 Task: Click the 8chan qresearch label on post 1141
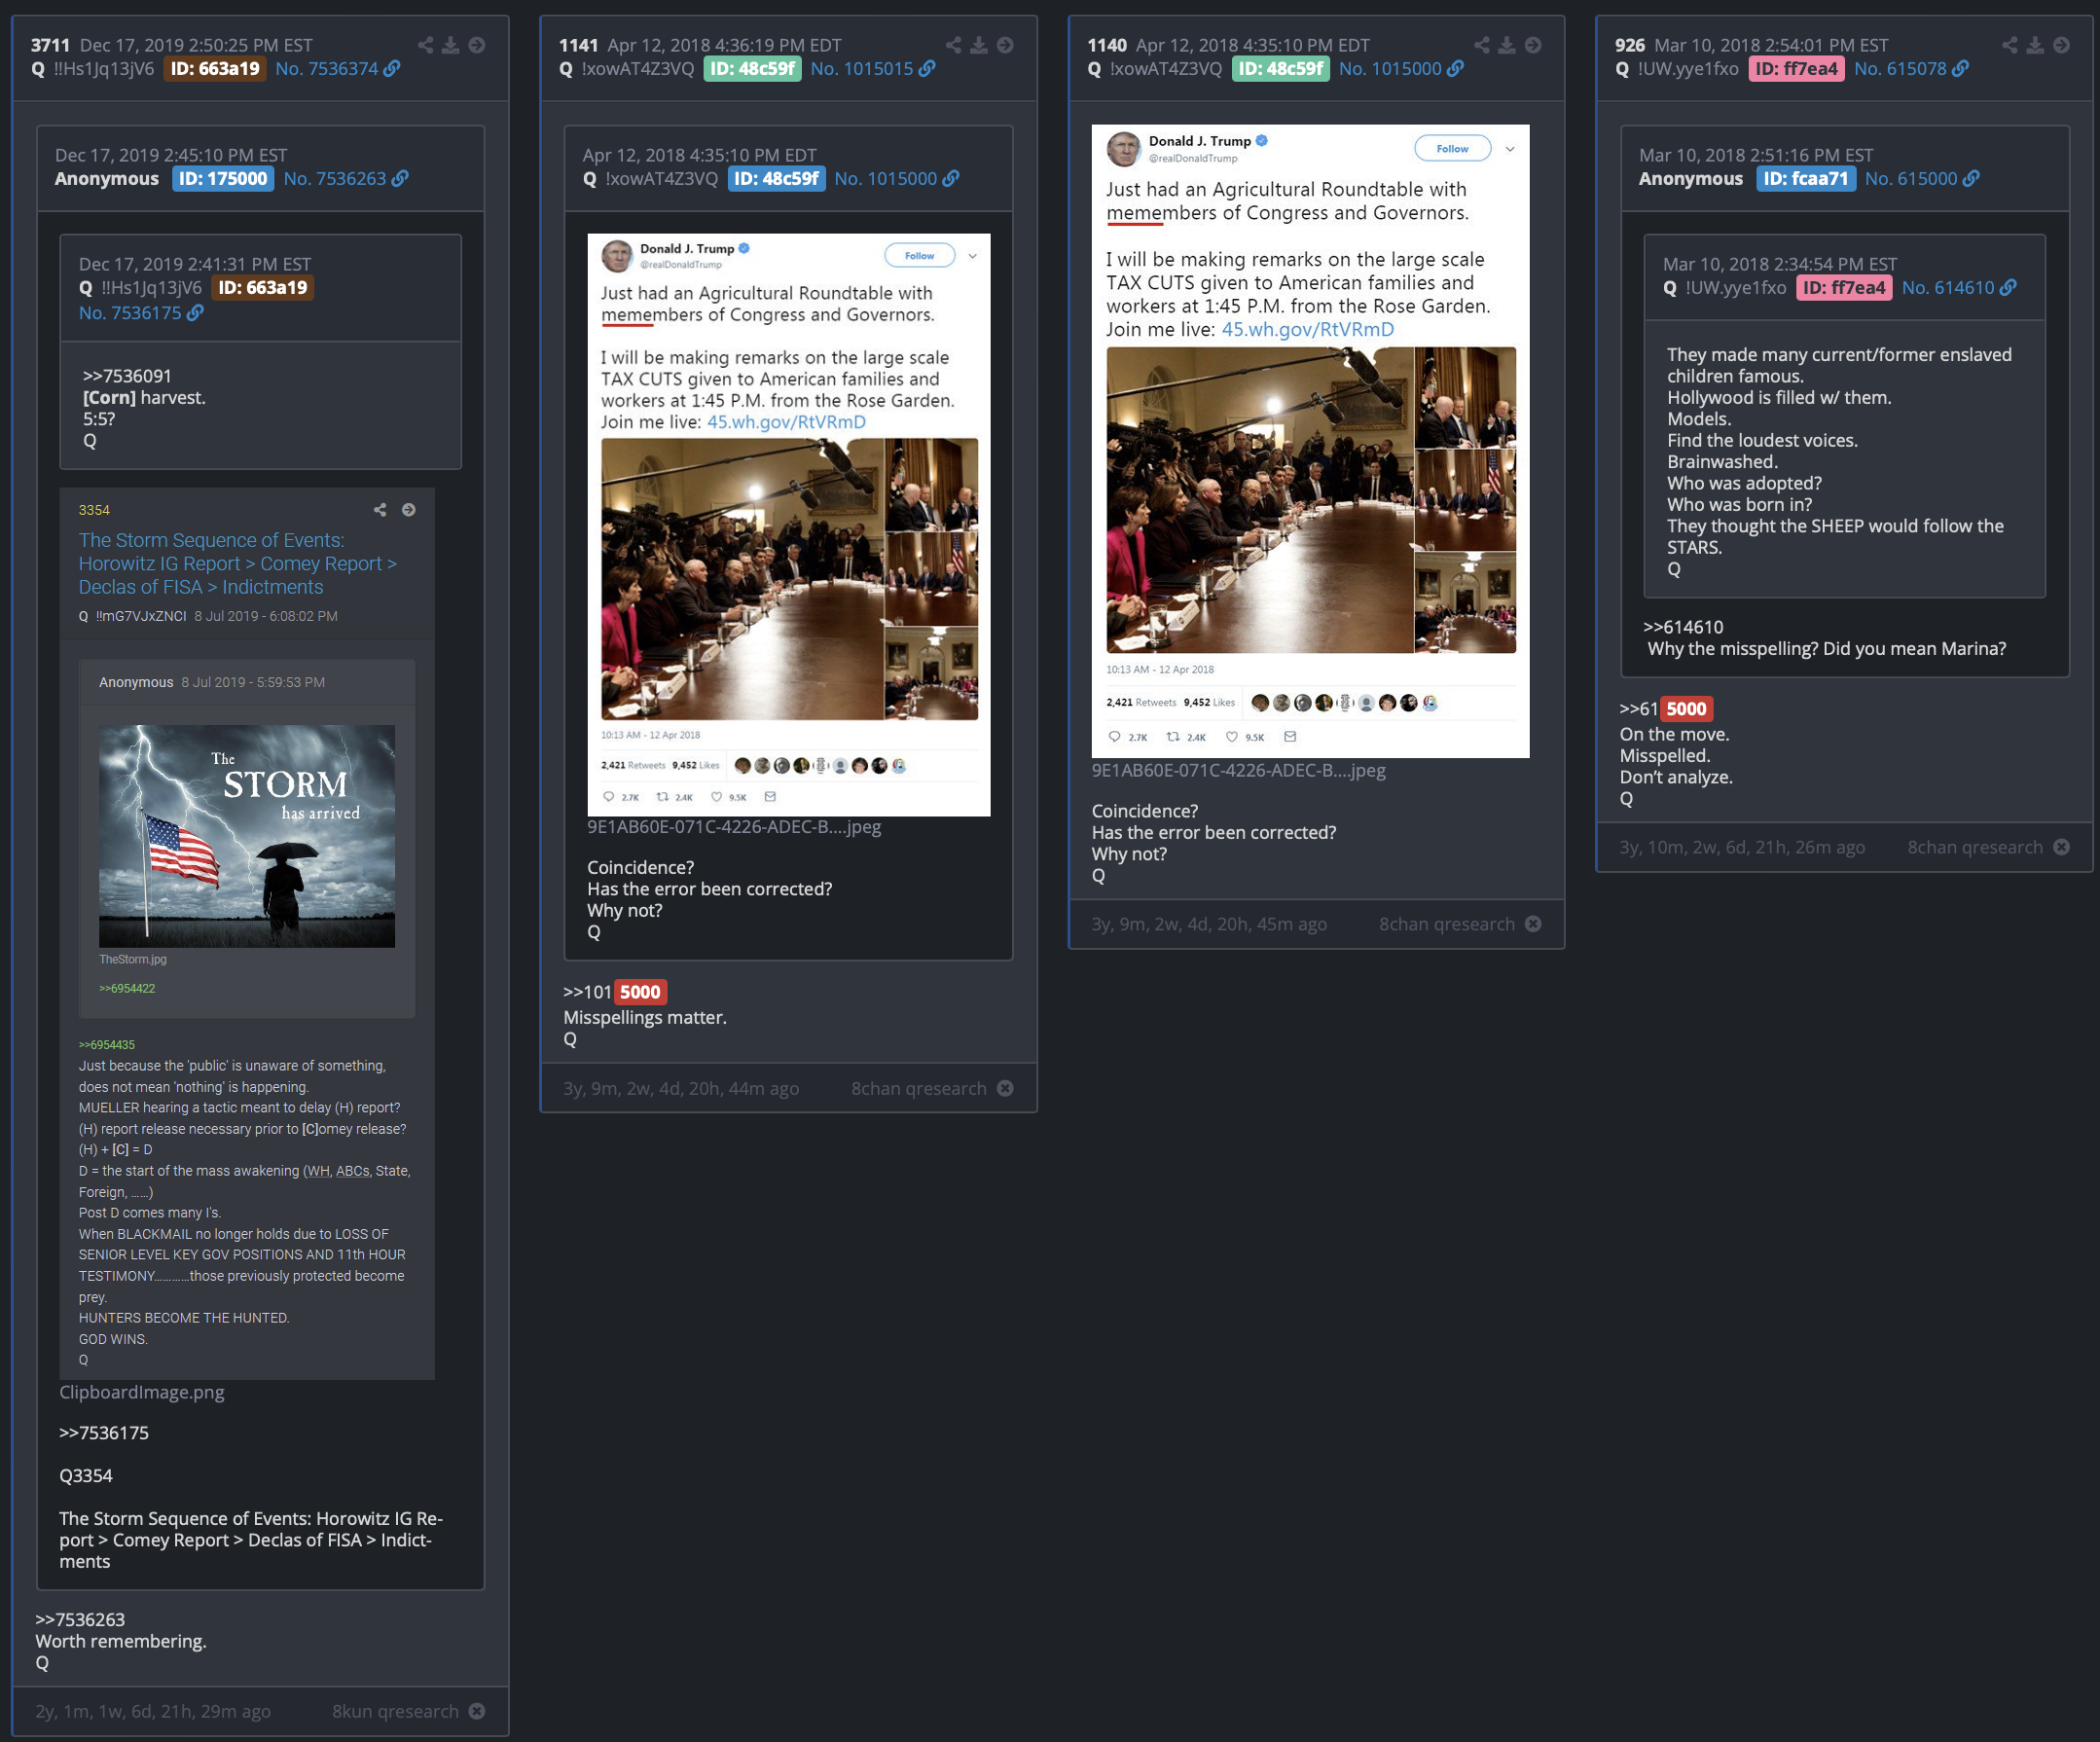click(919, 1088)
